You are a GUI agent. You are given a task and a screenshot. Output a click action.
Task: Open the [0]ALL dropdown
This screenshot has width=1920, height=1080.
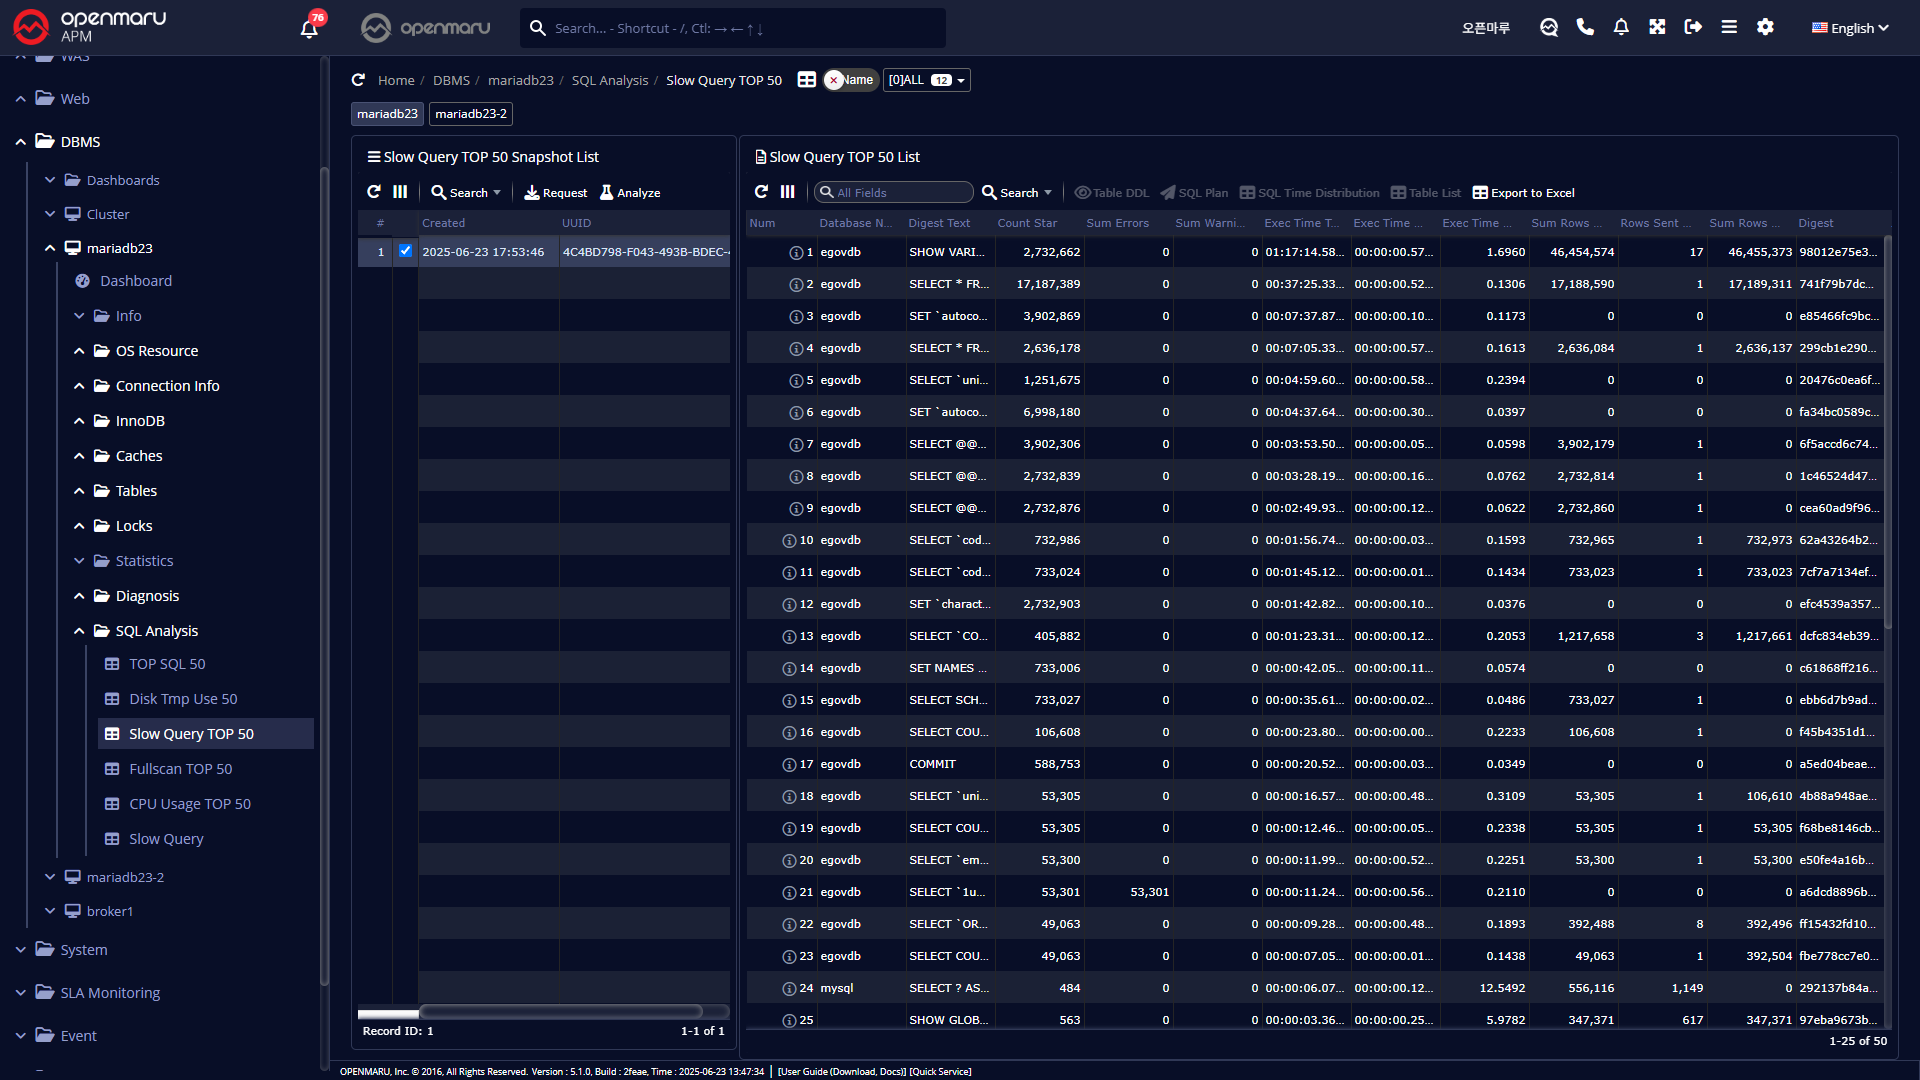coord(926,80)
